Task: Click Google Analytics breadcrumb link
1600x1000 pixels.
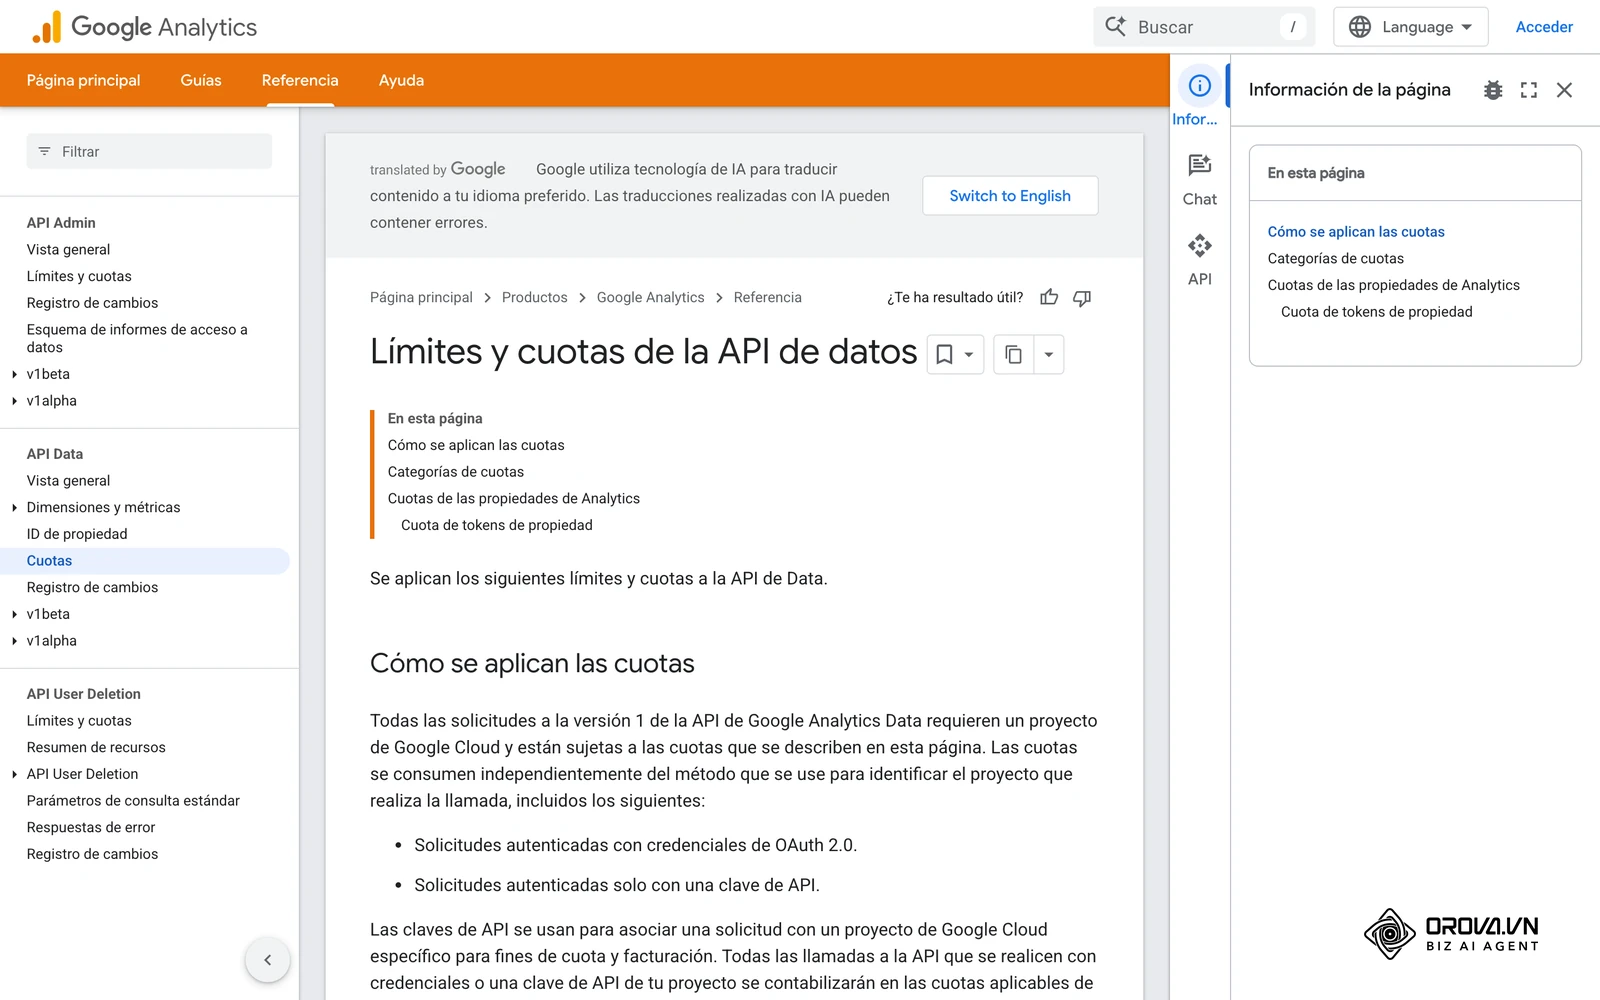Action: click(650, 297)
